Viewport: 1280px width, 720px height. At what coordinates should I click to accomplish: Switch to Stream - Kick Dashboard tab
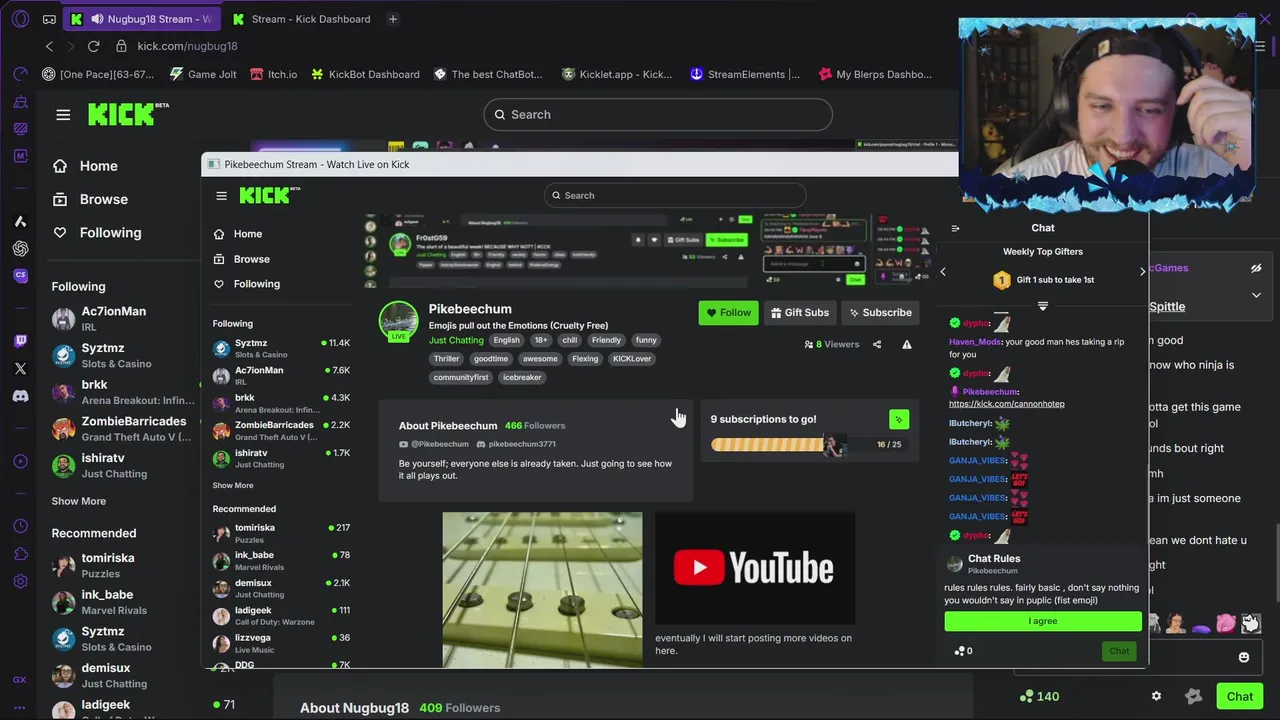click(301, 19)
